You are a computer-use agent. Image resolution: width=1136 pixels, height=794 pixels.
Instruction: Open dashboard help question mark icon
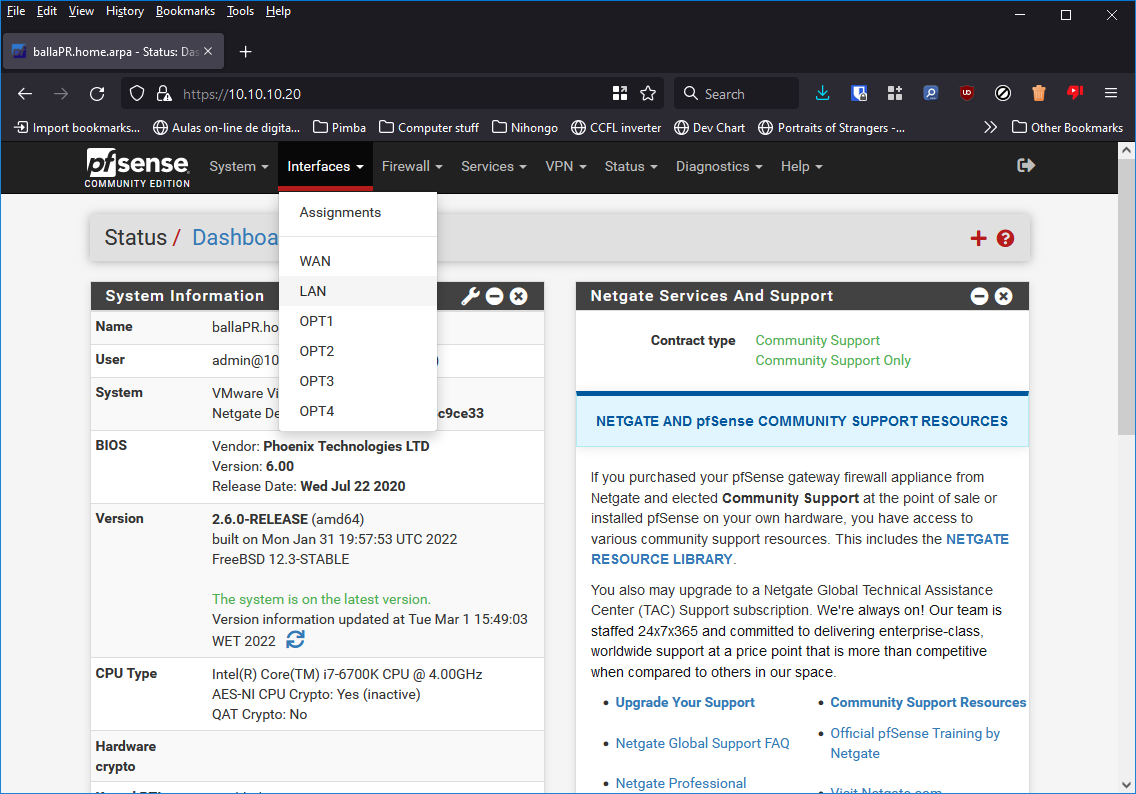click(x=1005, y=238)
